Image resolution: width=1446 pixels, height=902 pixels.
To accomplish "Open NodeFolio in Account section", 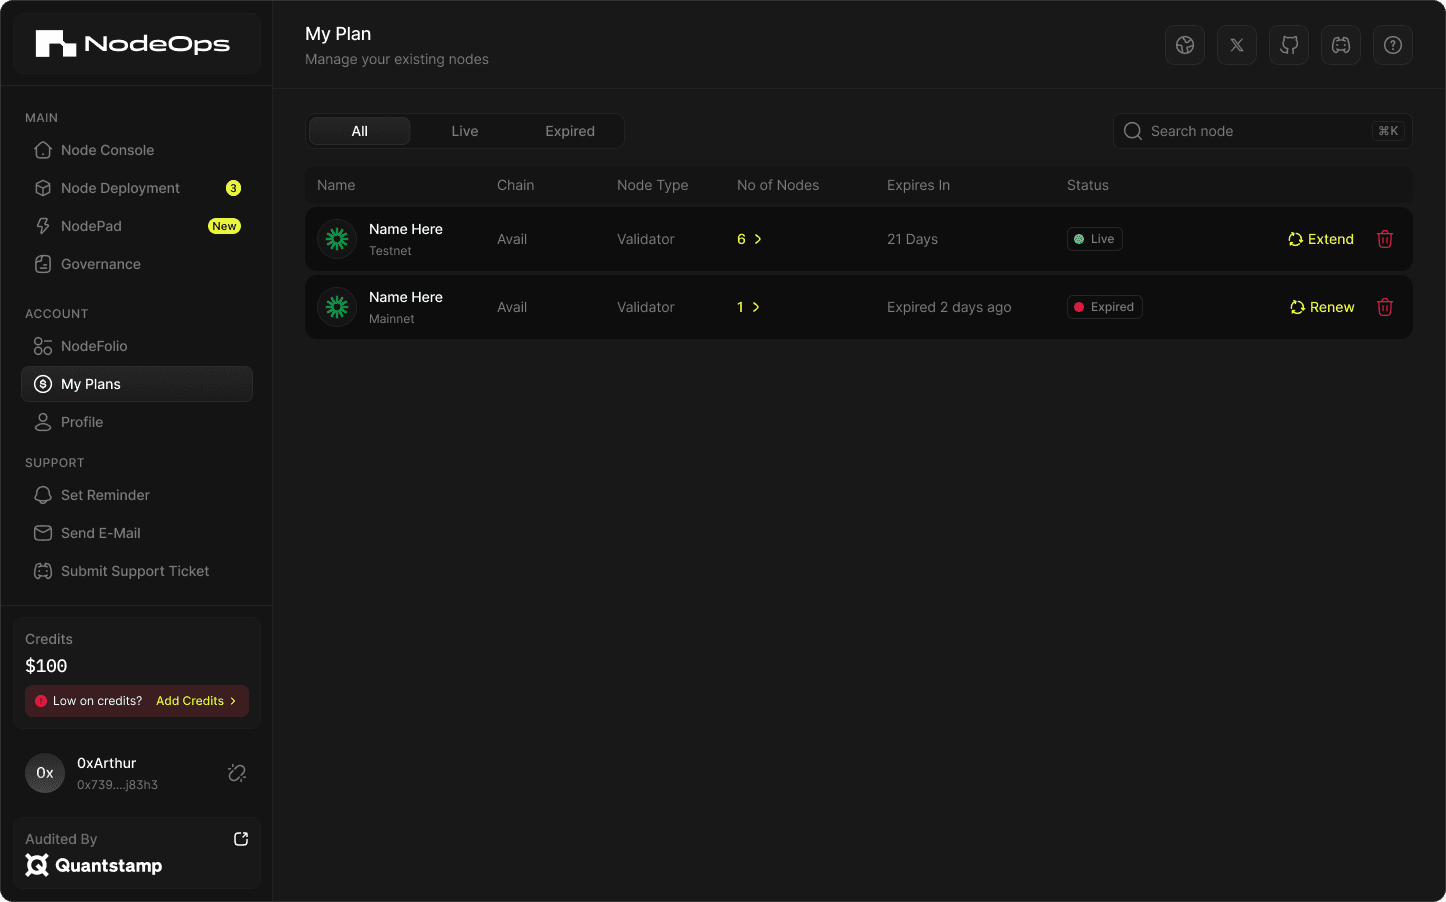I will pos(137,346).
